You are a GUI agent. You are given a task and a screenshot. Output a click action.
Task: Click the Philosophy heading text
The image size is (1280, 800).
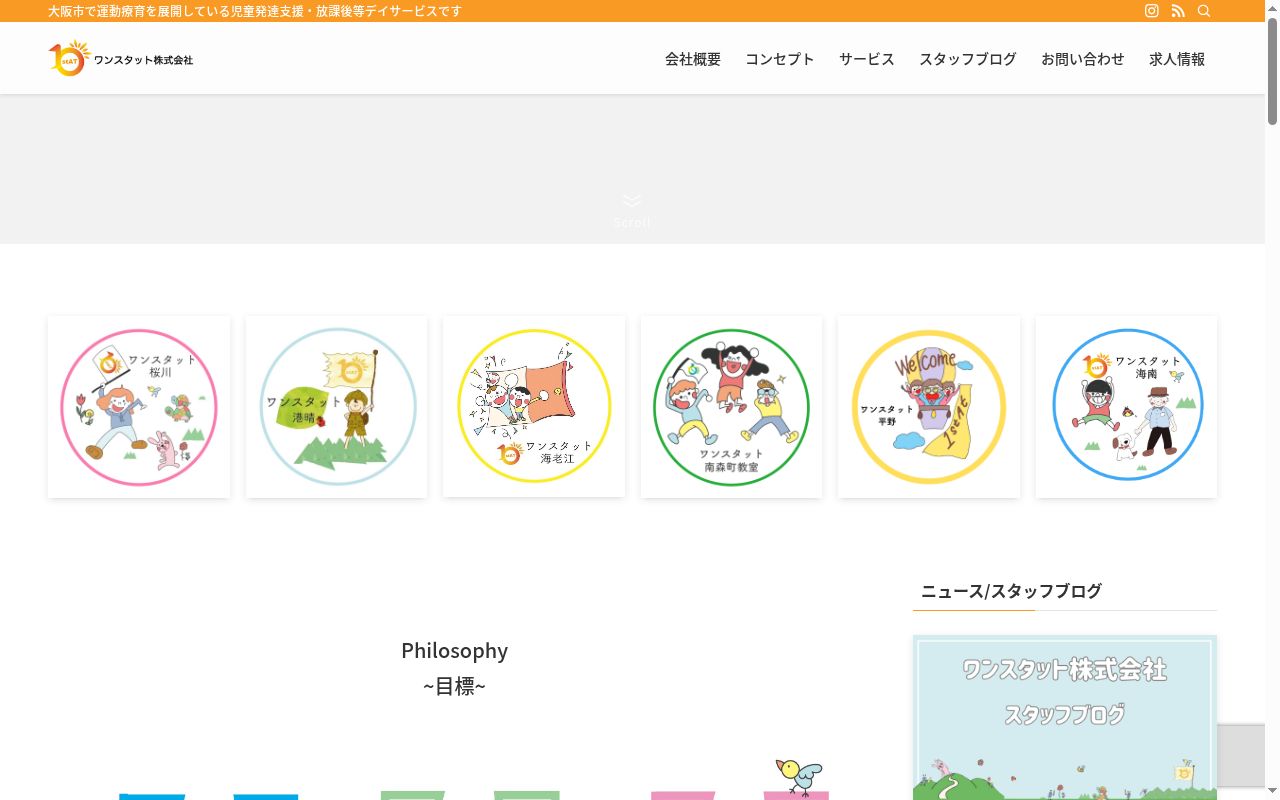pos(455,650)
